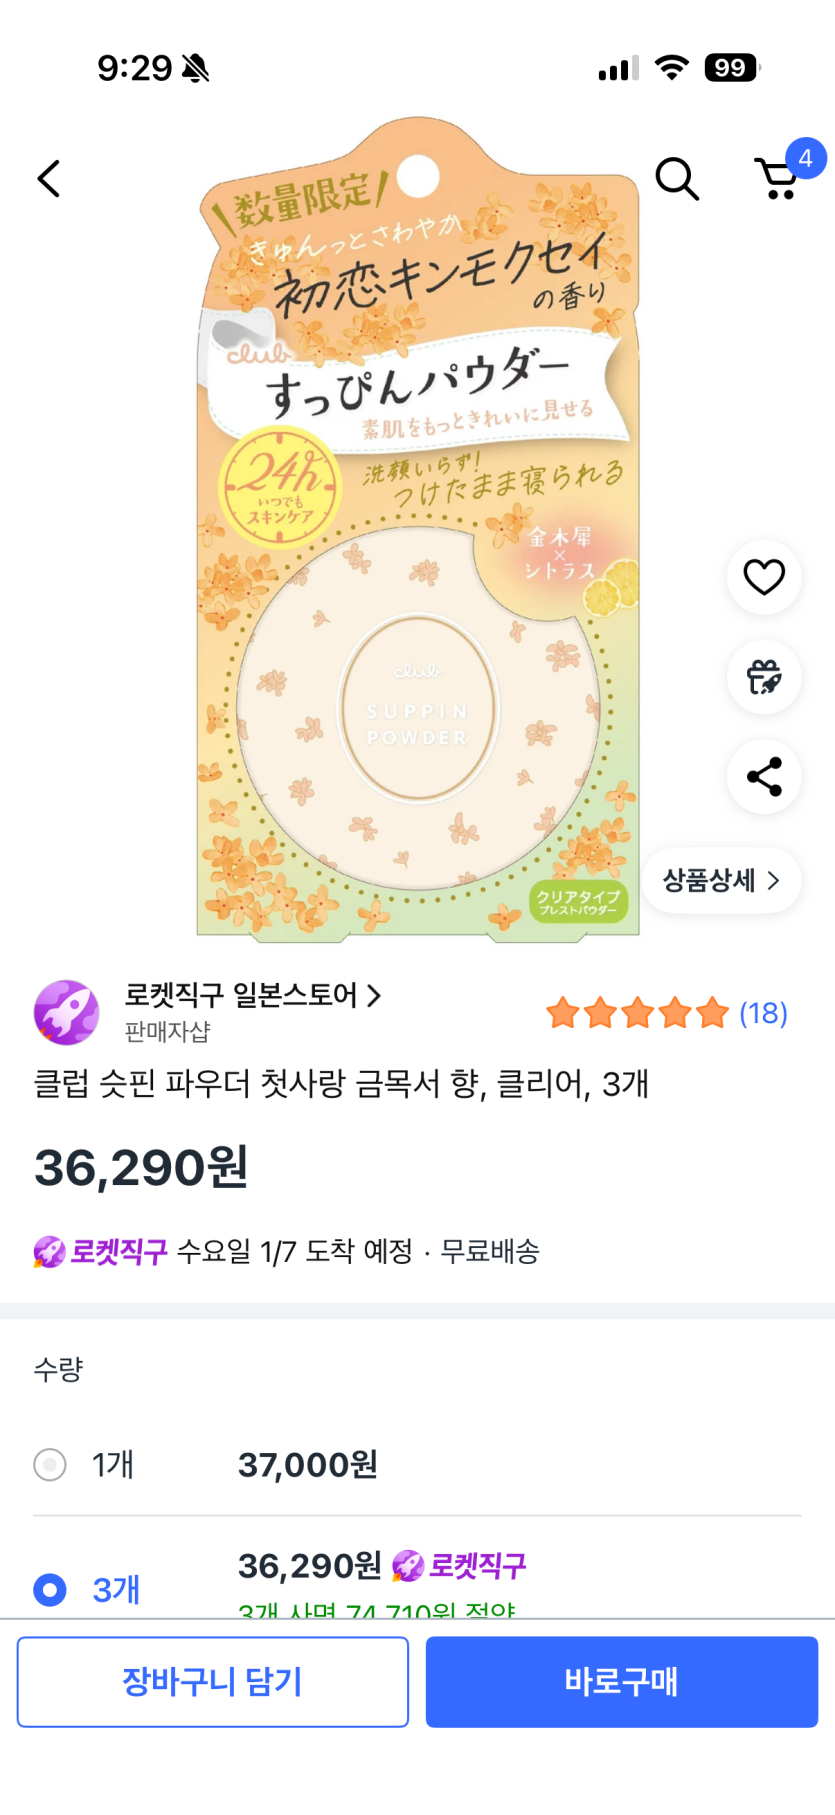The width and height of the screenshot is (835, 1815).
Task: Share this product with the share icon
Action: point(764,777)
